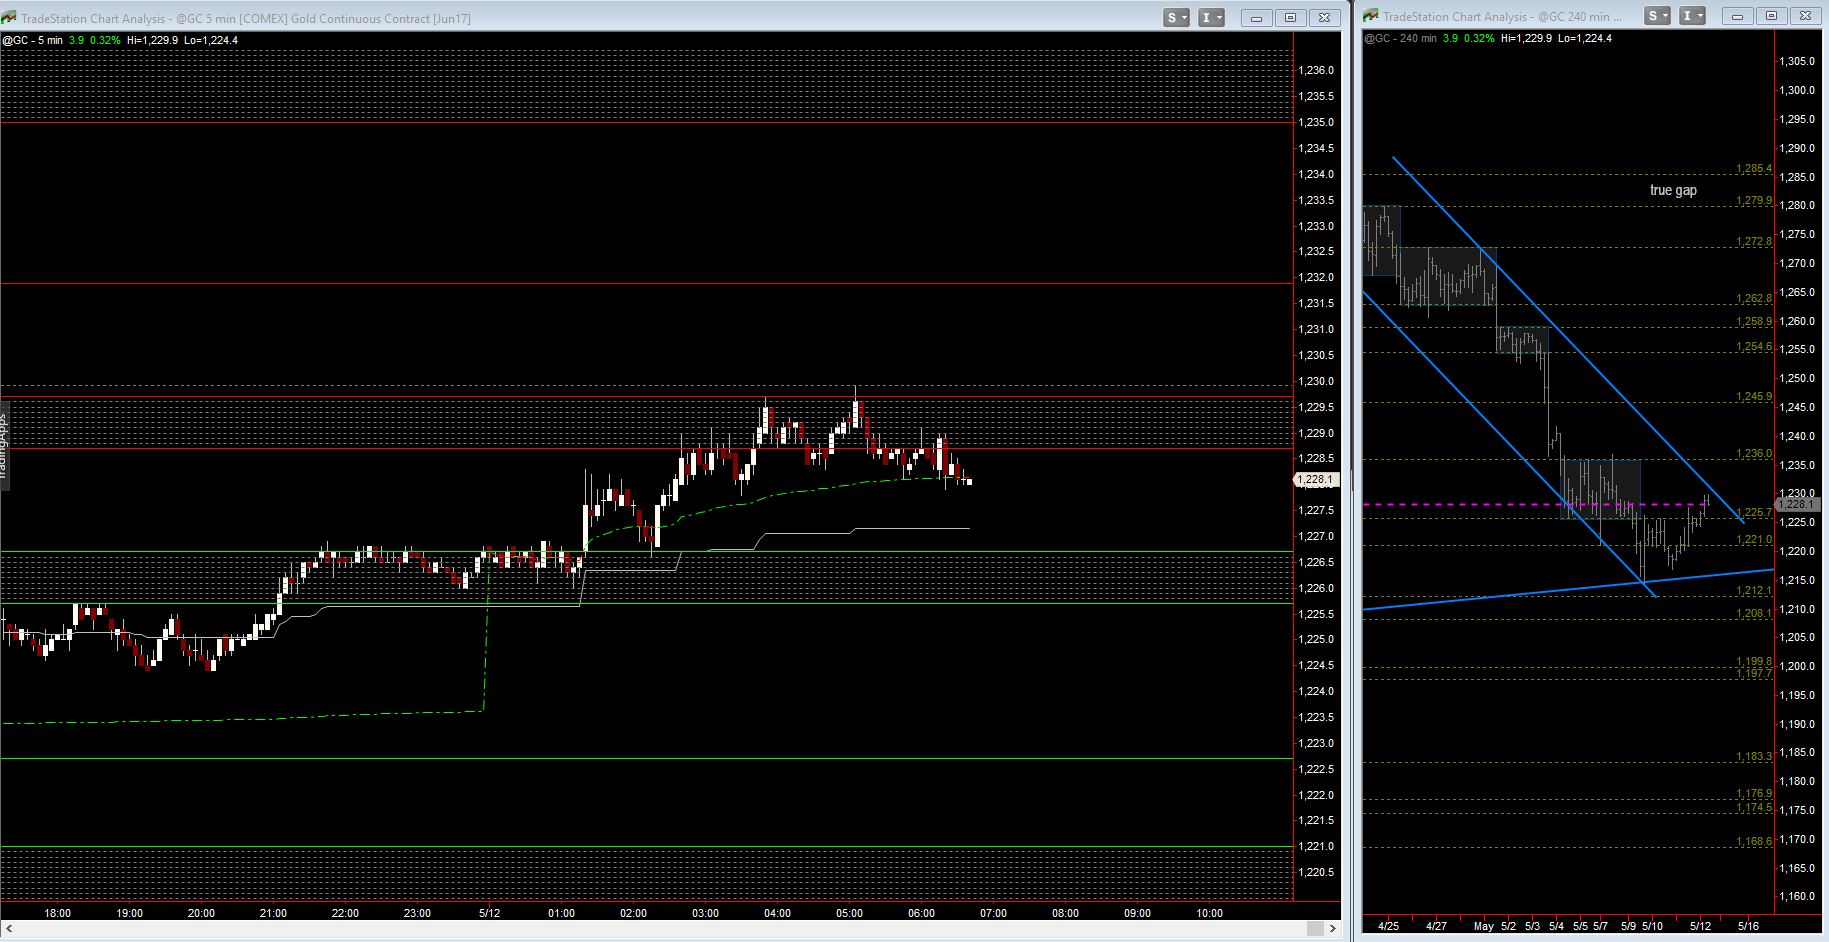Open the I interval-link dropdown in the 5 min chart window
1829x942 pixels.
[1212, 18]
